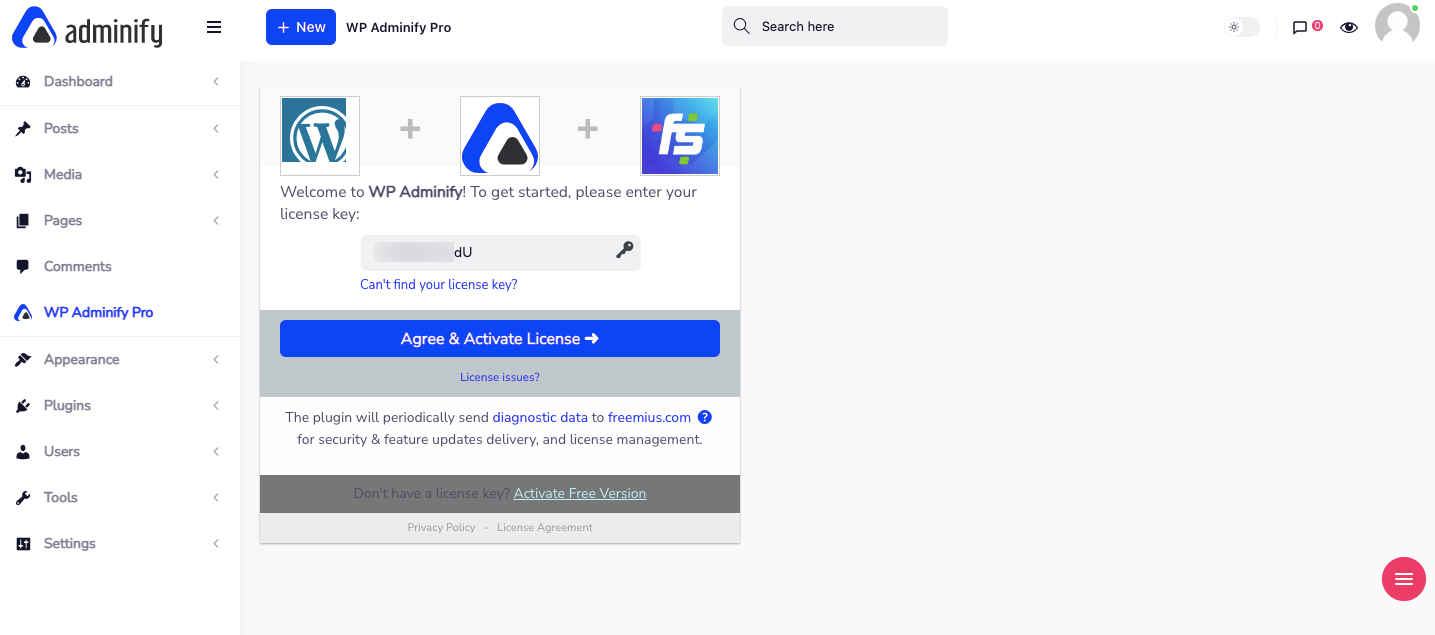Select the Media sidebar icon

[23, 174]
